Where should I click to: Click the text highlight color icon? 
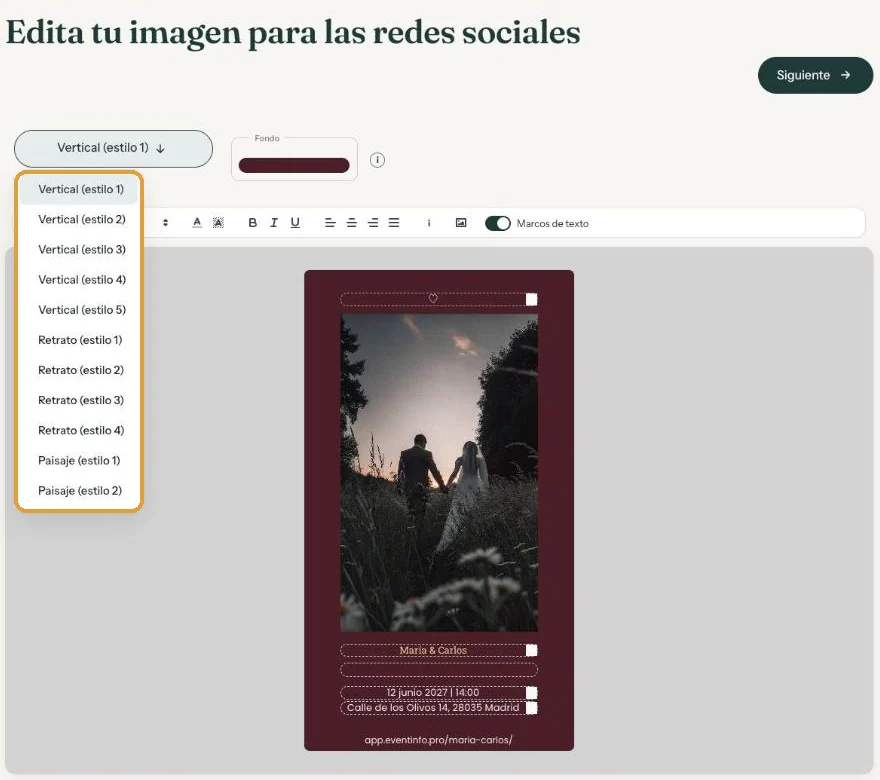pos(218,223)
